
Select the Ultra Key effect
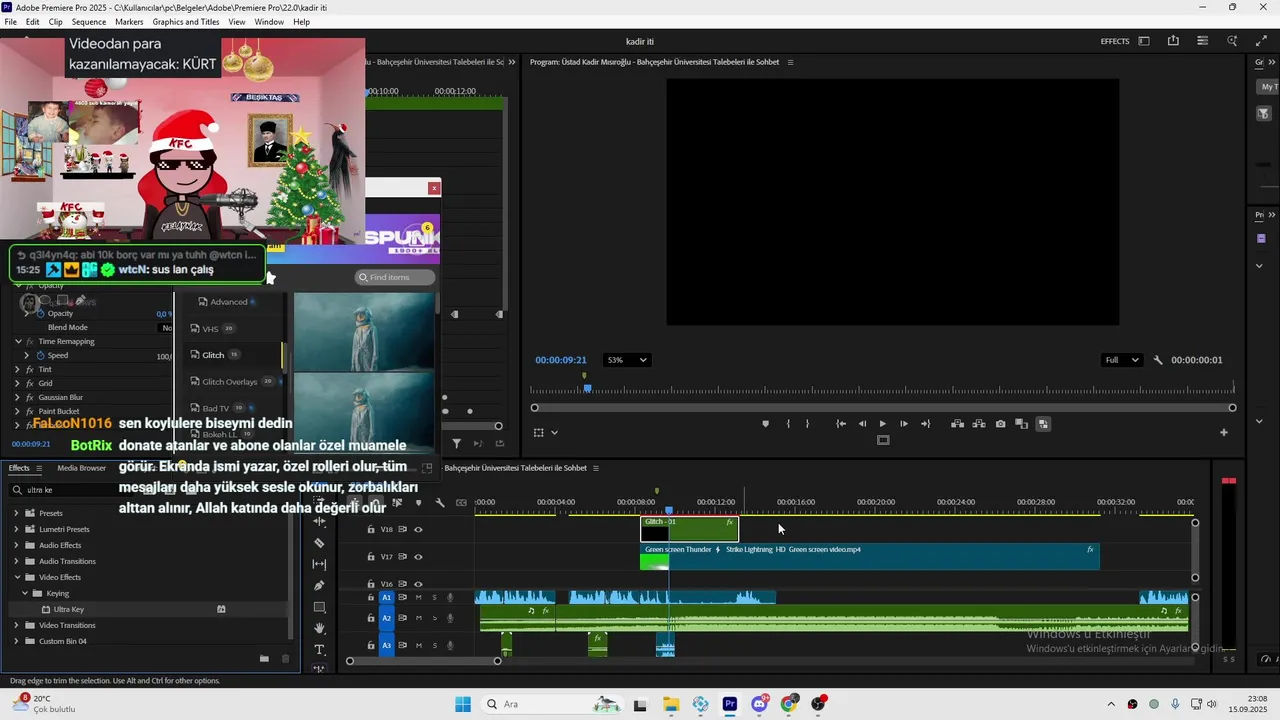(69, 609)
